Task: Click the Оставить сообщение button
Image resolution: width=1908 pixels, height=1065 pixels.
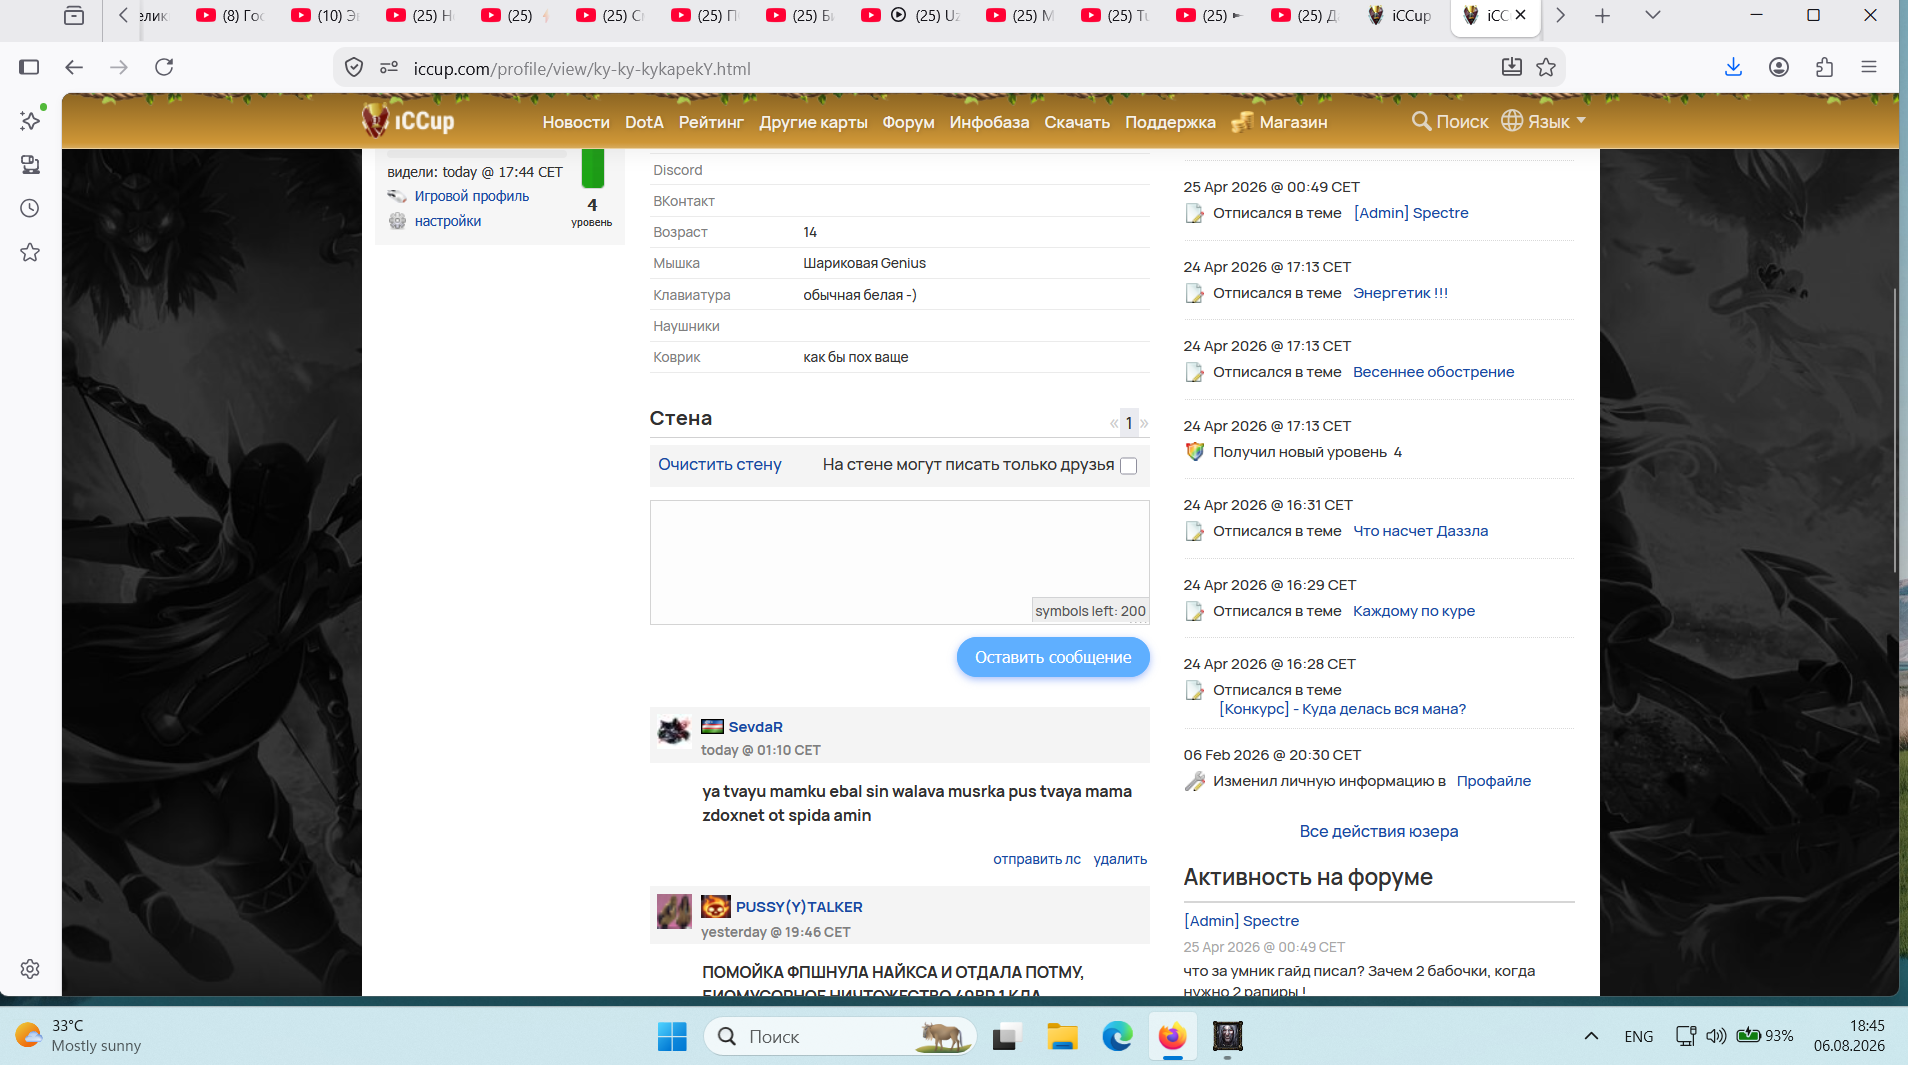Action: click(x=1053, y=657)
